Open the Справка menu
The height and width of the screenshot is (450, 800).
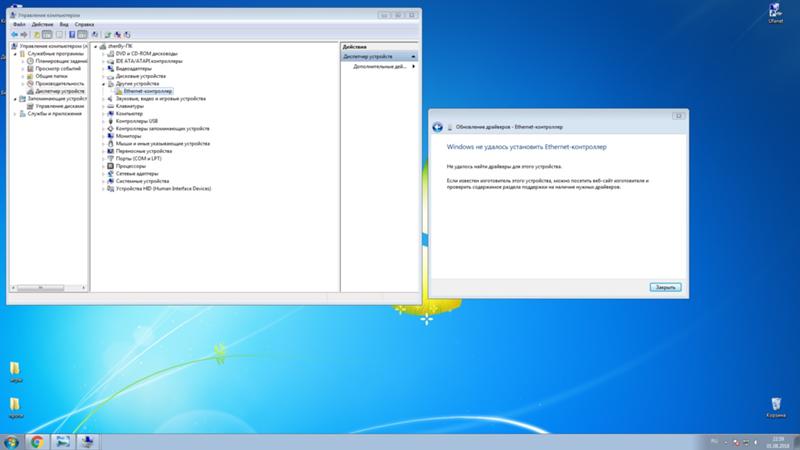click(x=84, y=24)
